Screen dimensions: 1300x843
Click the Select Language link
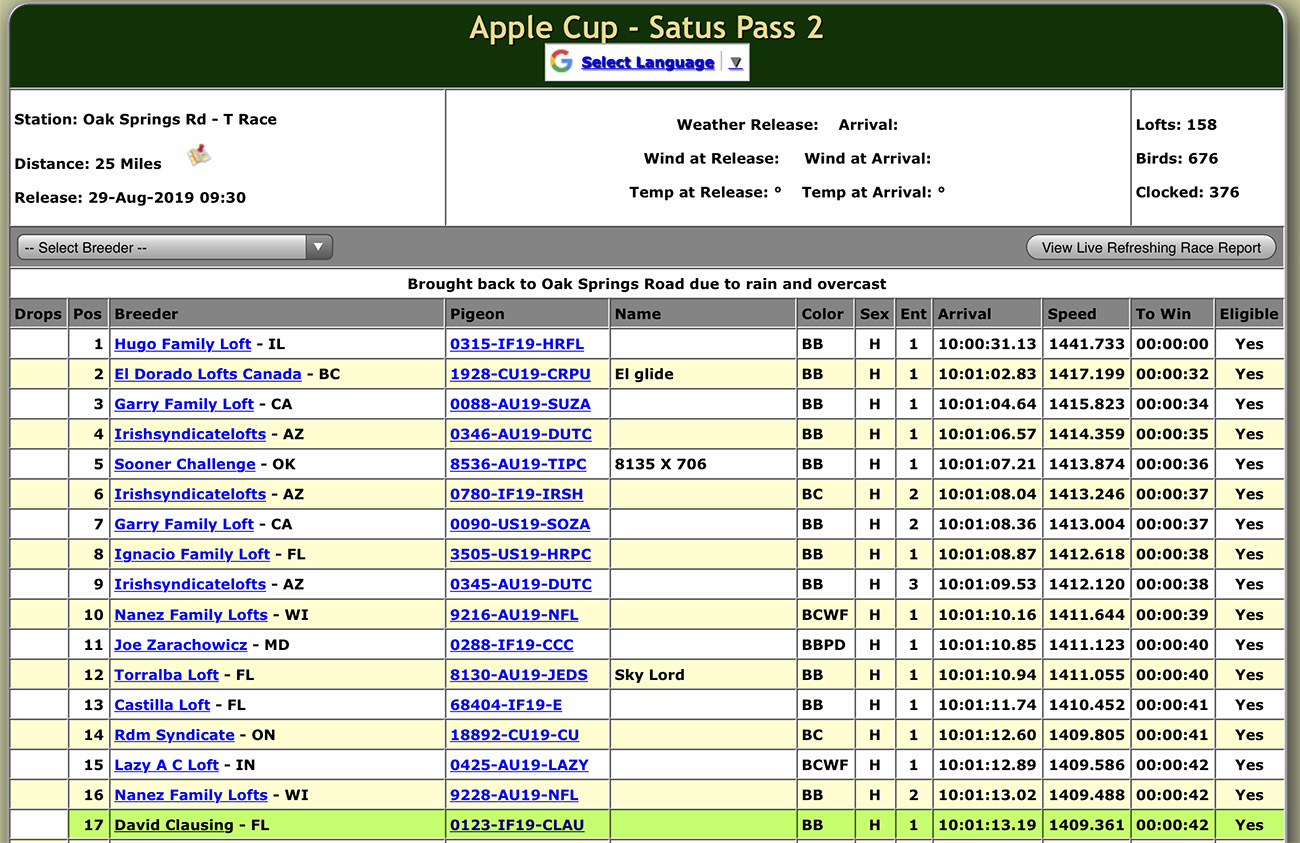pyautogui.click(x=647, y=62)
